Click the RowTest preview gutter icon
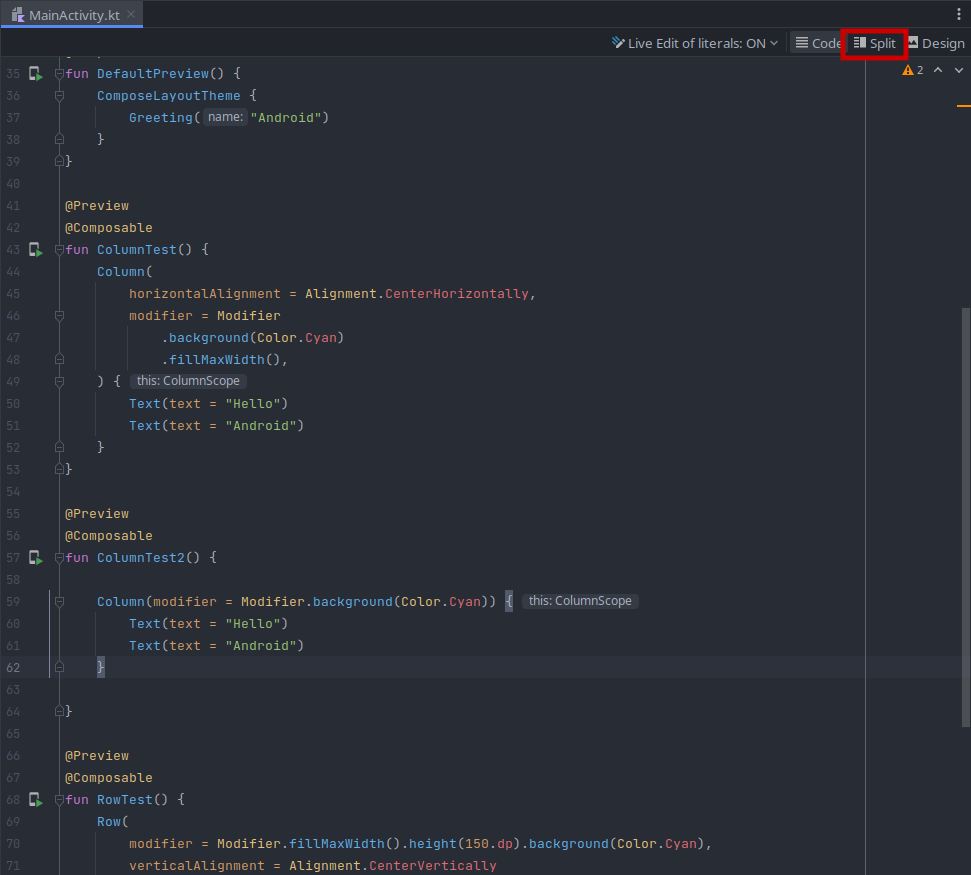The image size is (971, 875). 36,799
